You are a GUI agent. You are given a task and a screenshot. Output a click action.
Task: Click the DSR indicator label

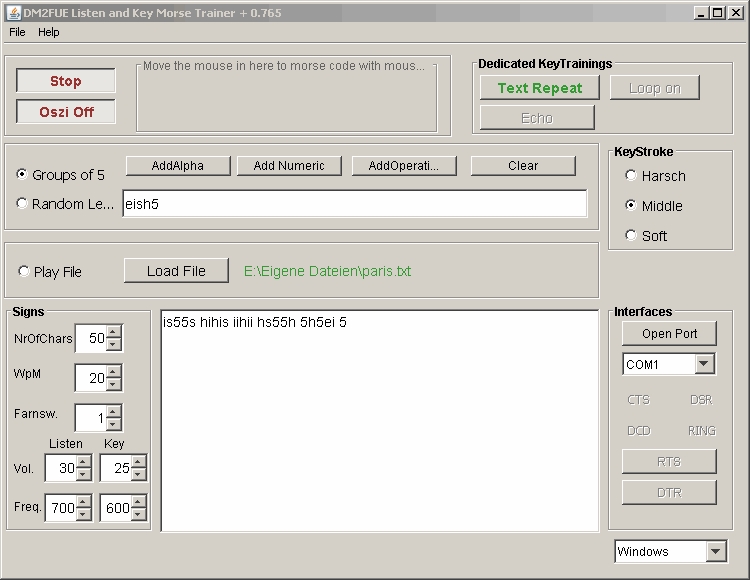click(701, 399)
